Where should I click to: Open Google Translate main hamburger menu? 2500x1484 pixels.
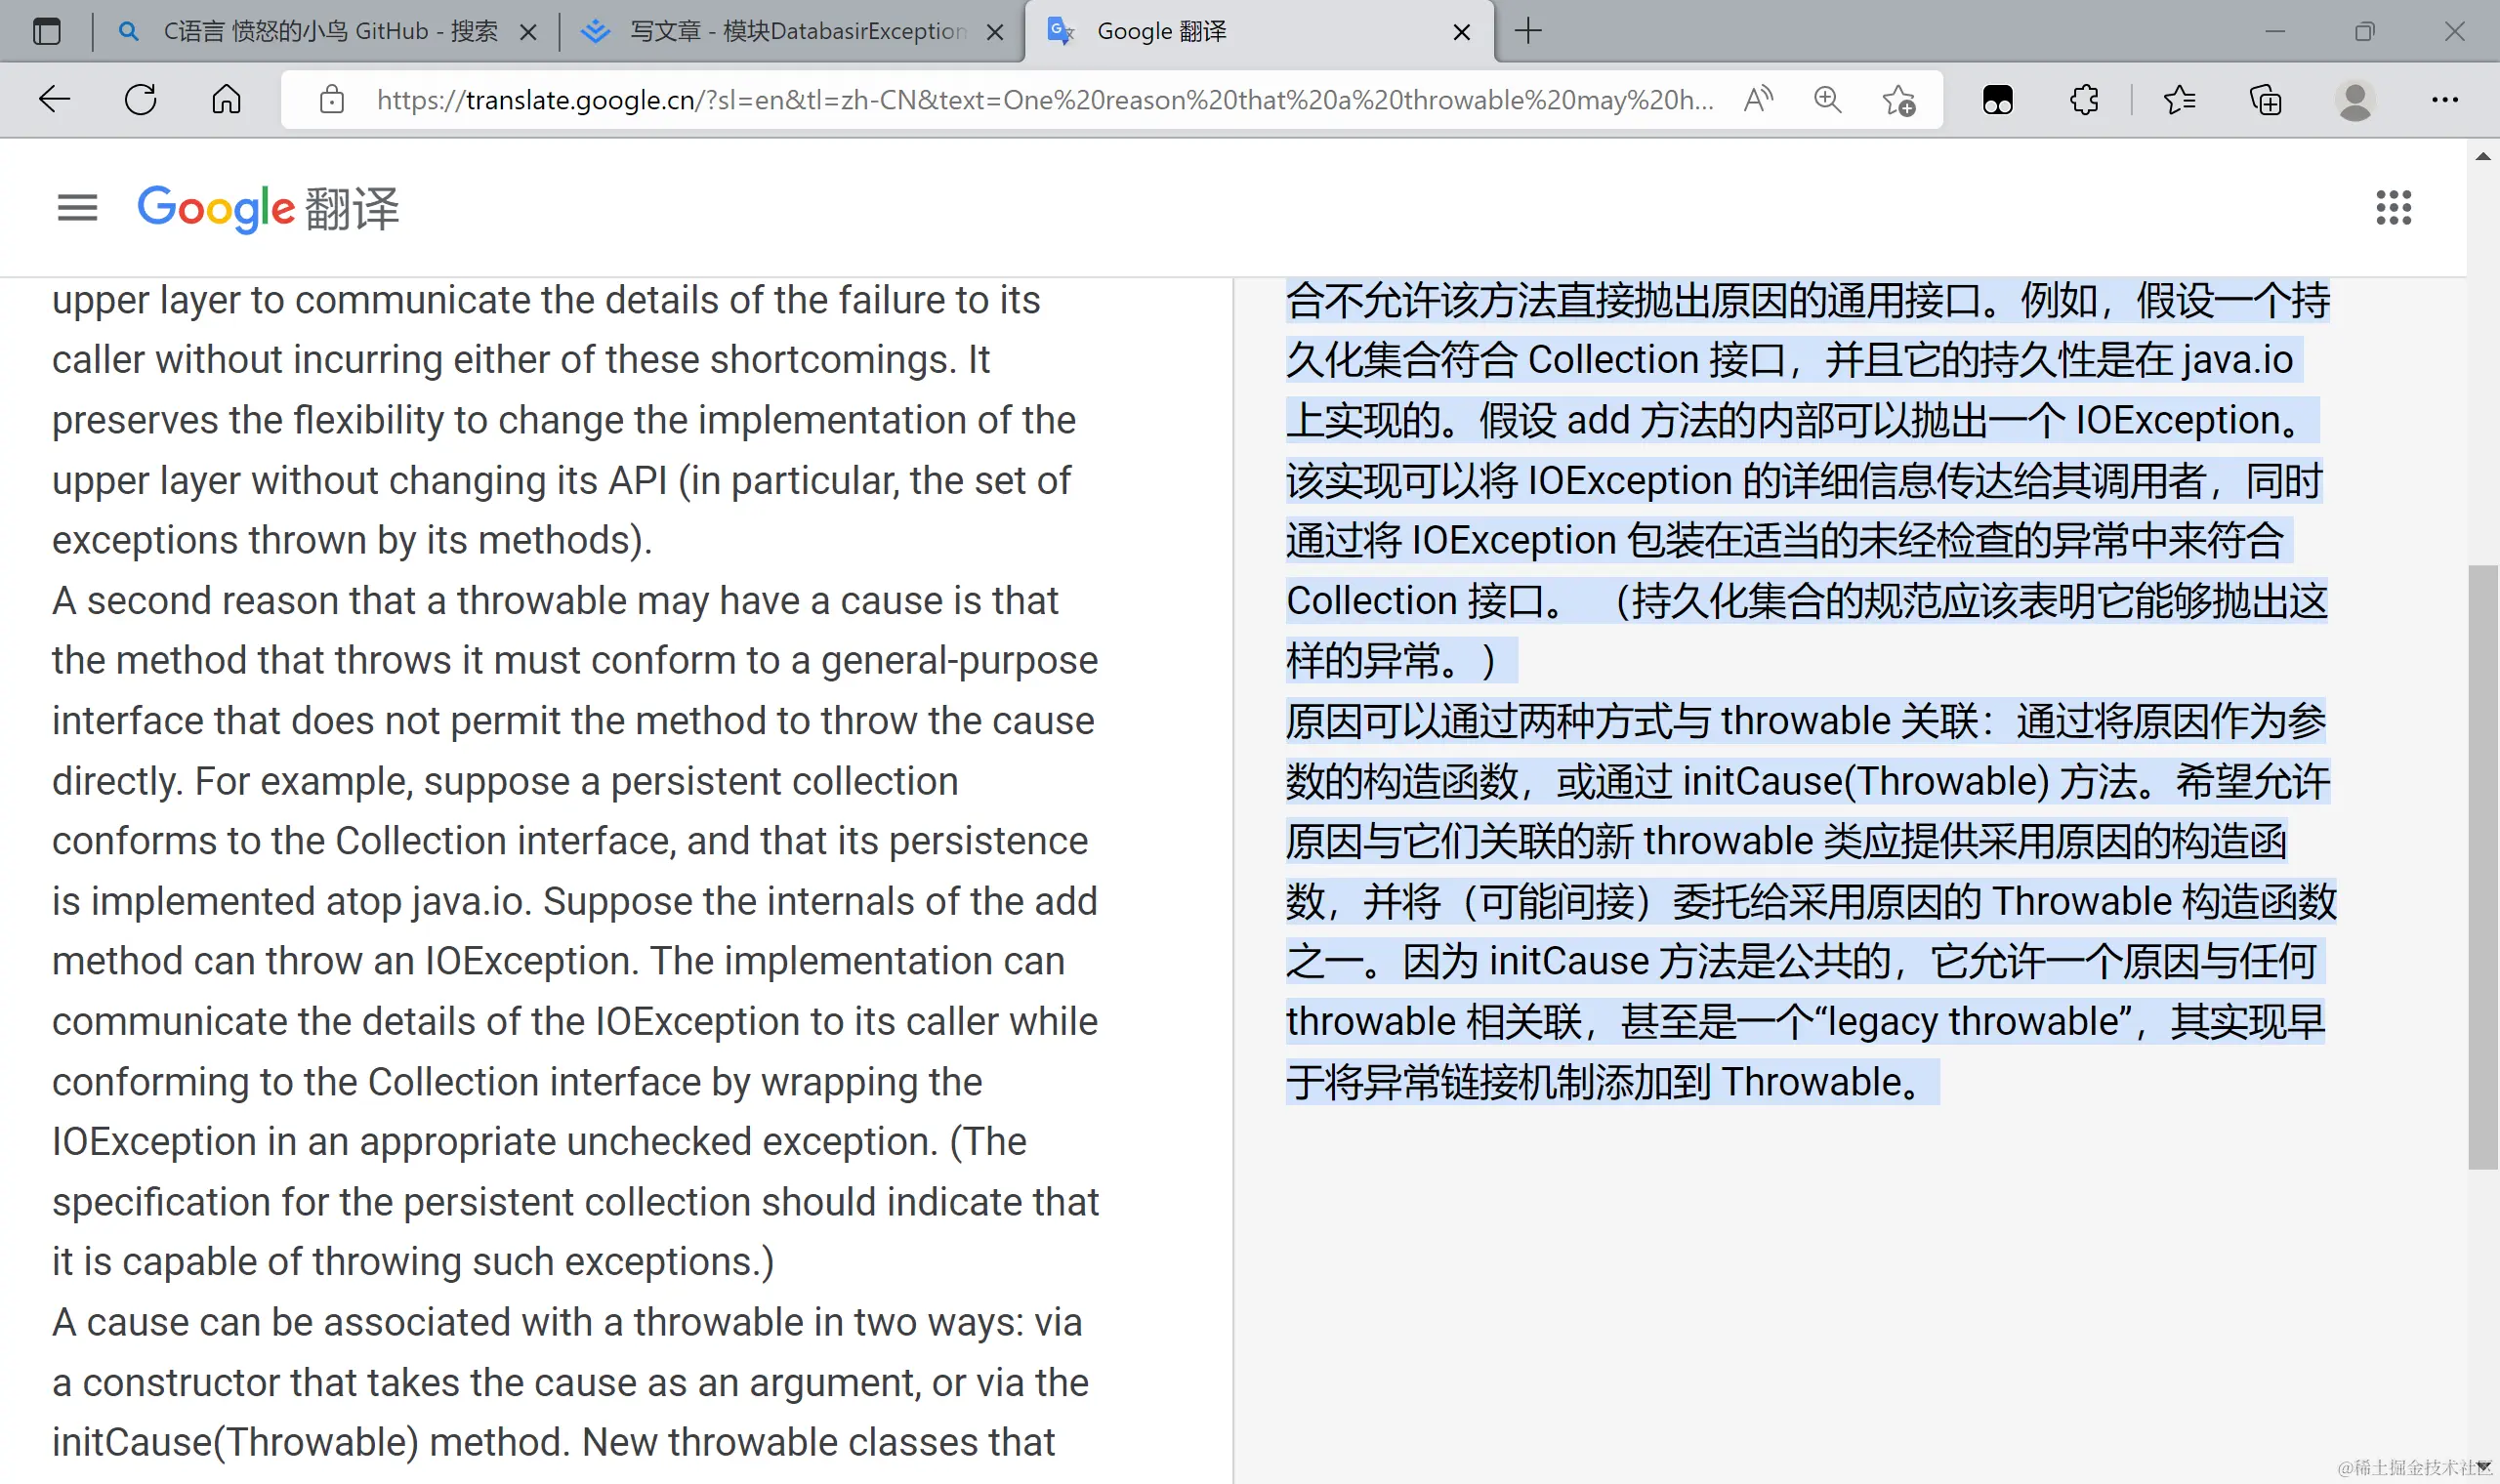pos(77,208)
